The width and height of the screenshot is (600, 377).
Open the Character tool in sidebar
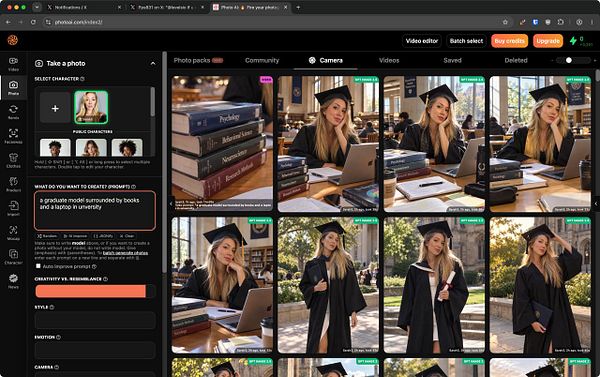pos(13,257)
